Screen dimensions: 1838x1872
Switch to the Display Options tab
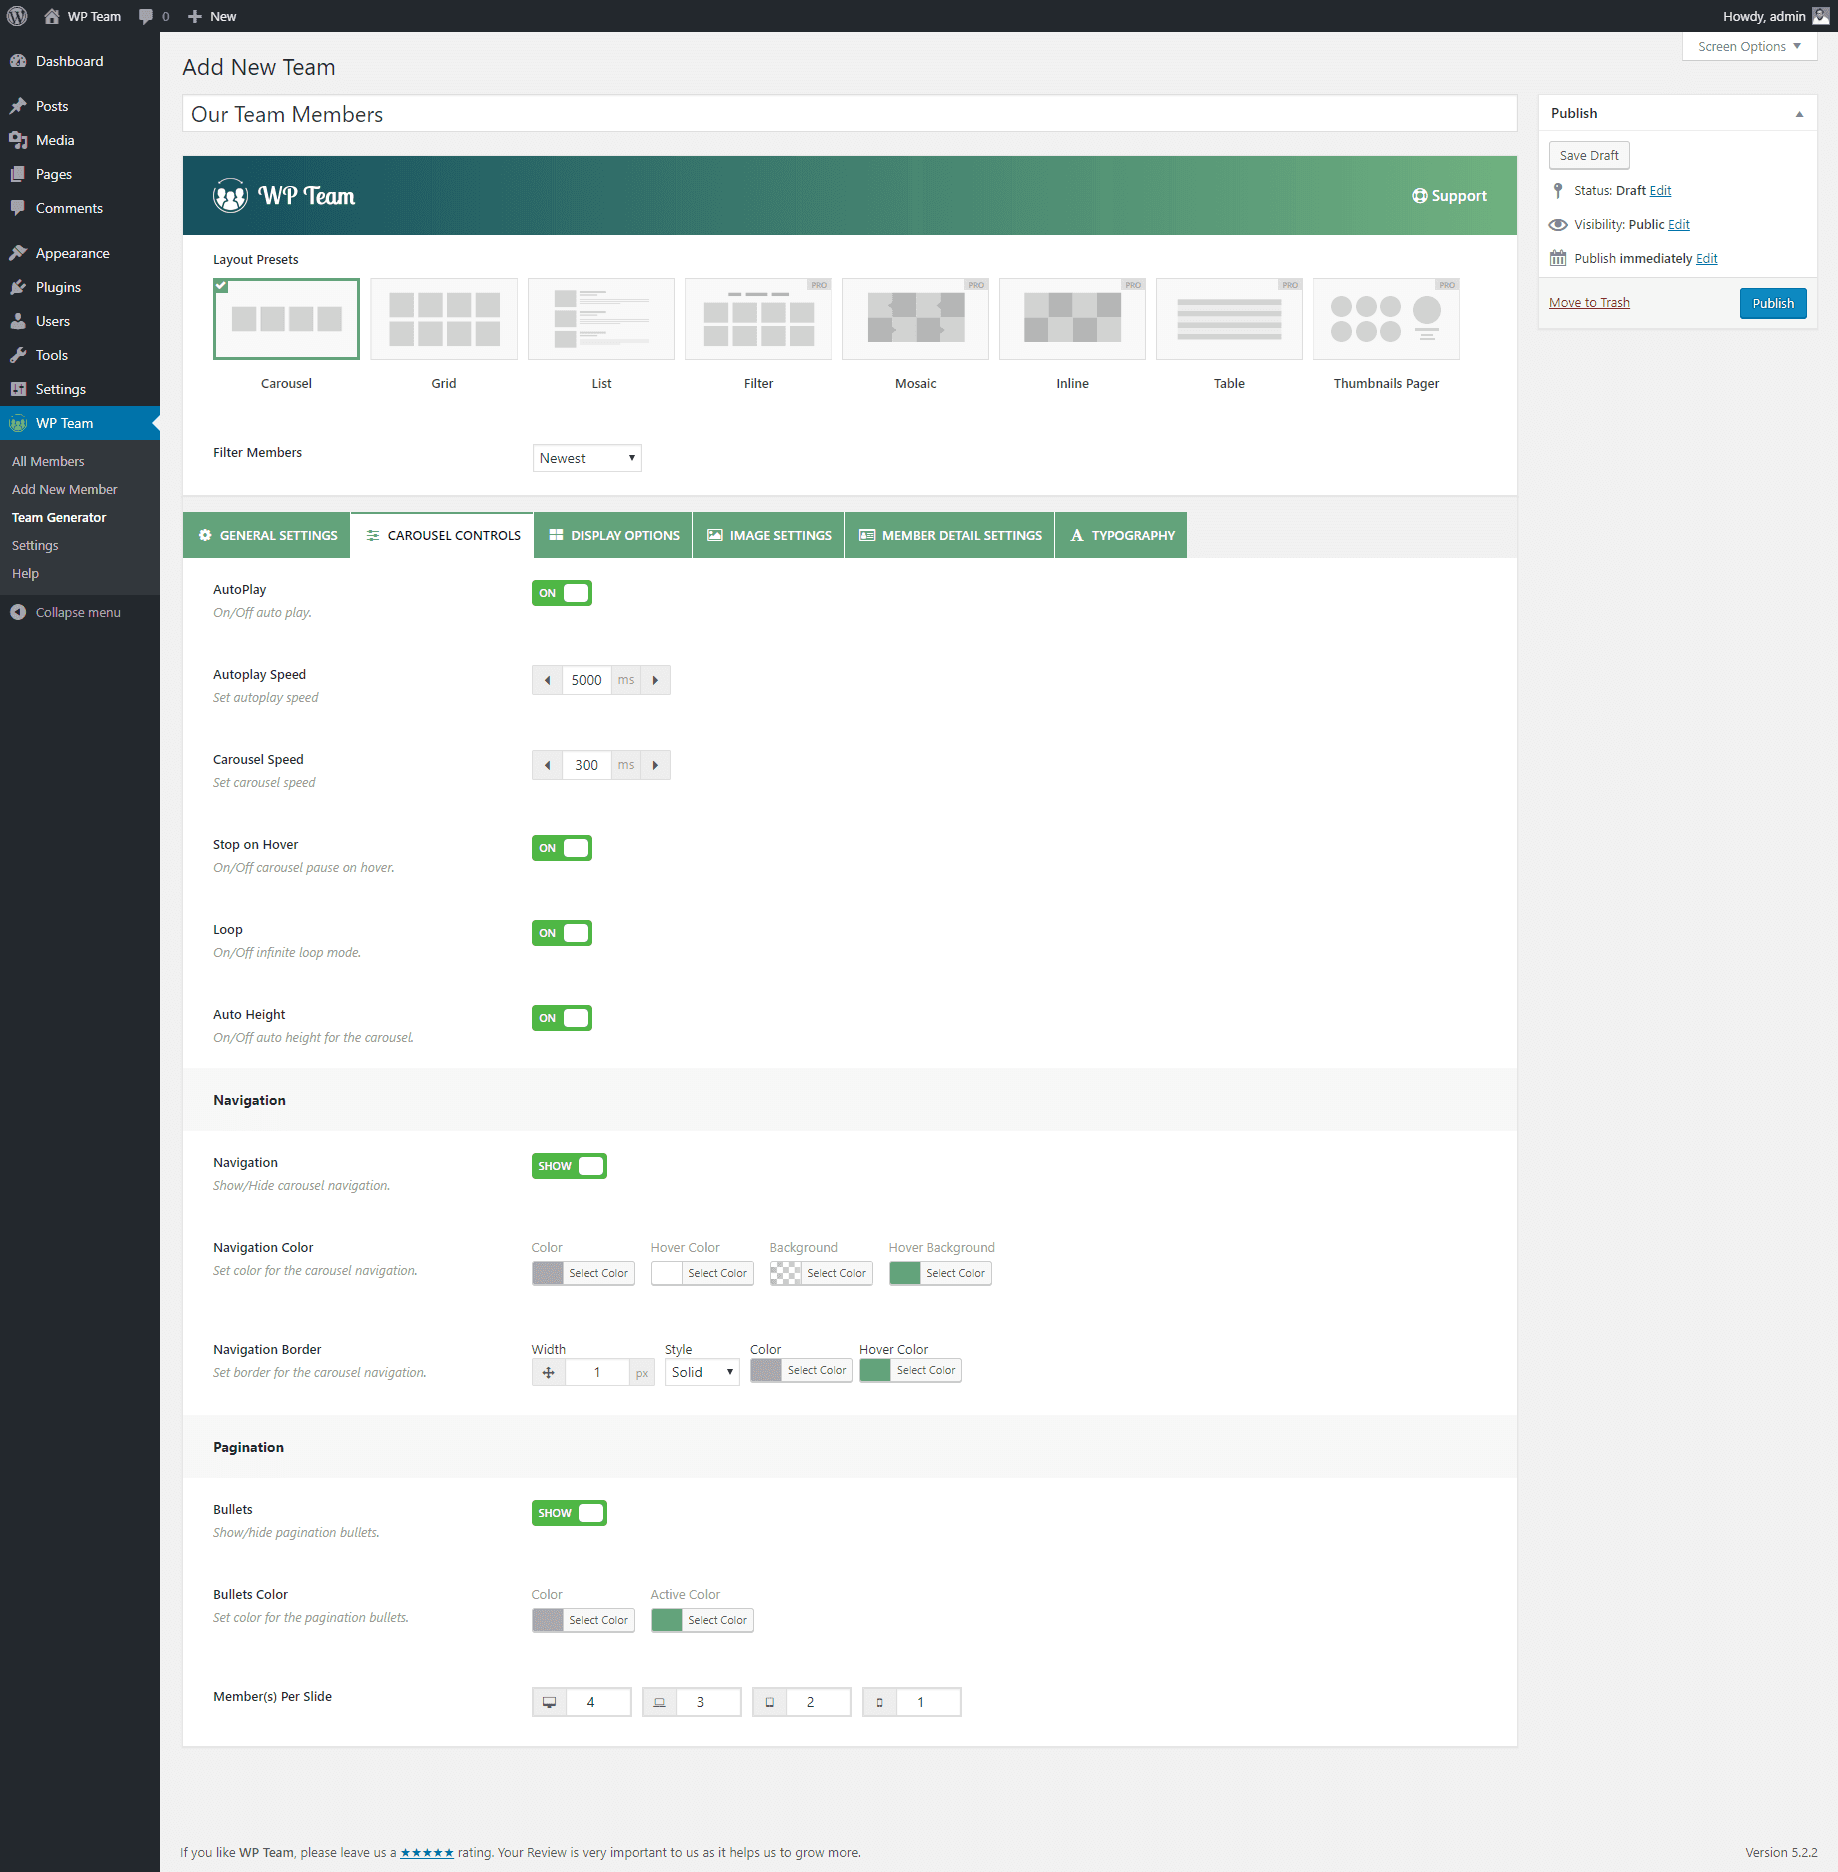click(613, 535)
